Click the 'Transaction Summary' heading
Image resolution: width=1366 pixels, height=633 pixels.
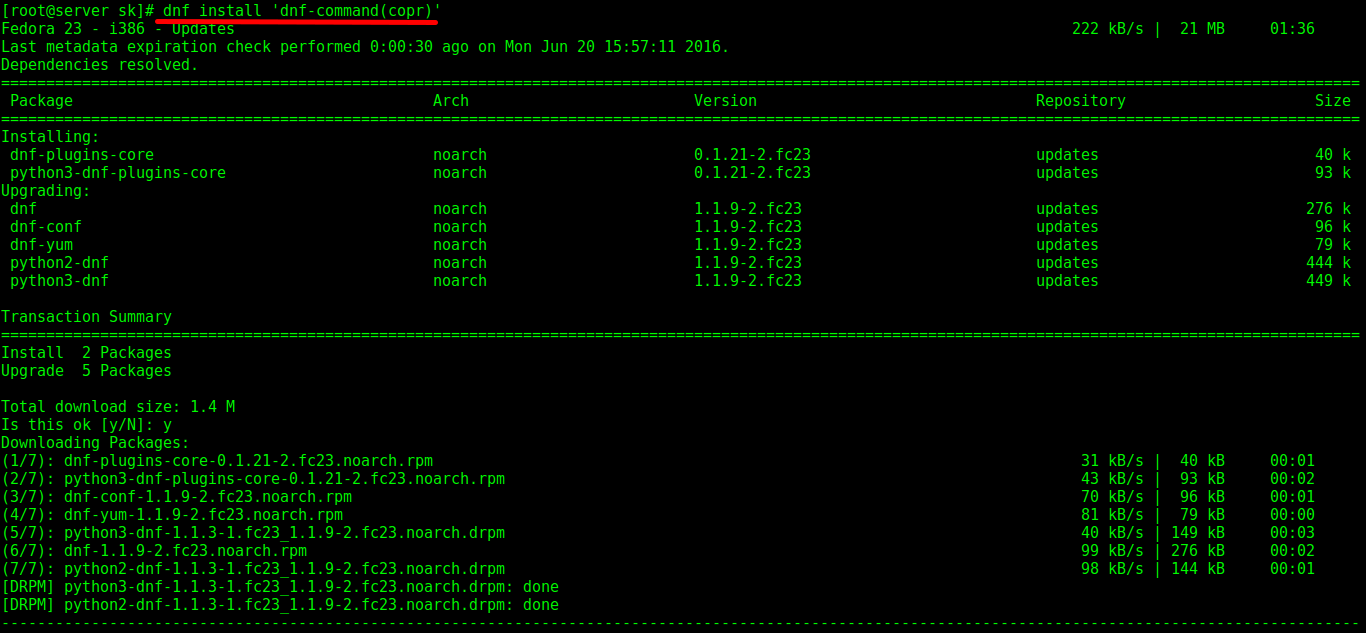coord(87,317)
